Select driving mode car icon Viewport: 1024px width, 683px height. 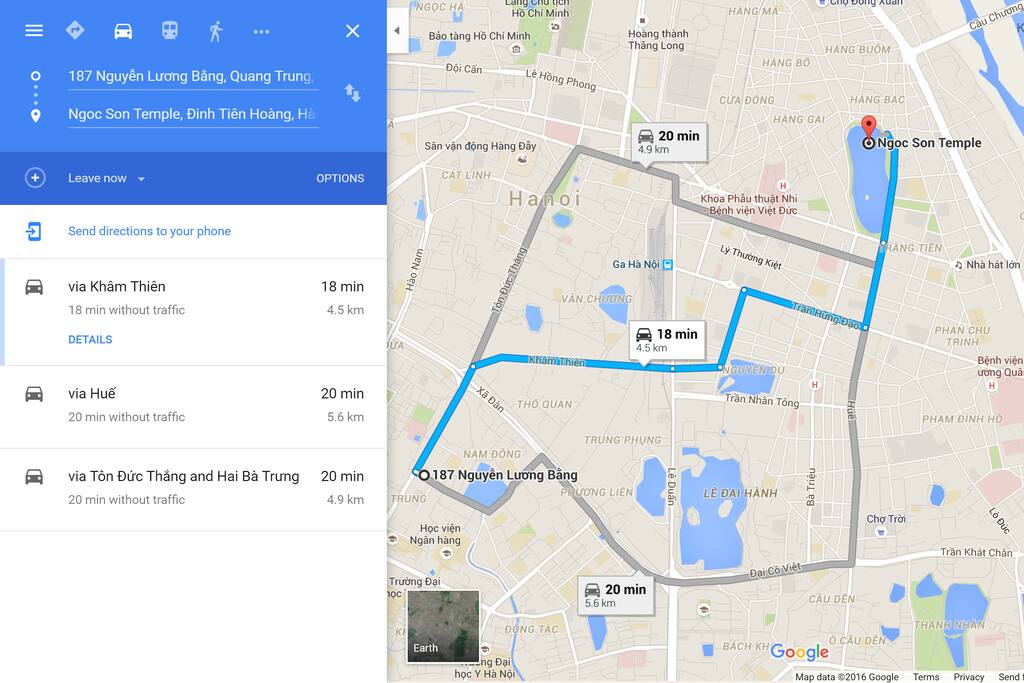tap(123, 31)
